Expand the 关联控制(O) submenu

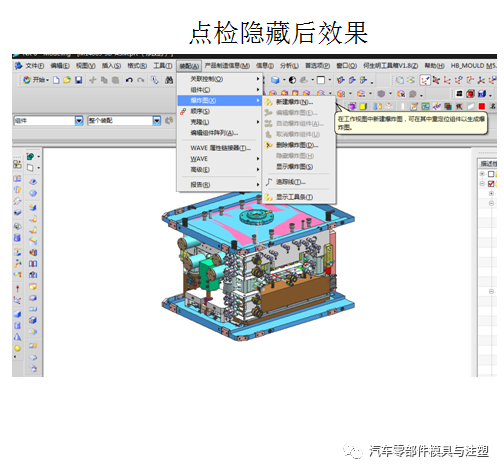[219, 79]
